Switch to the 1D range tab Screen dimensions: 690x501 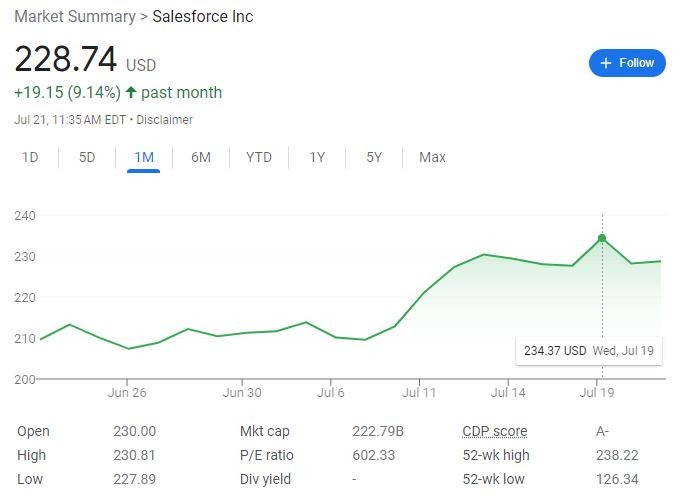pos(30,157)
